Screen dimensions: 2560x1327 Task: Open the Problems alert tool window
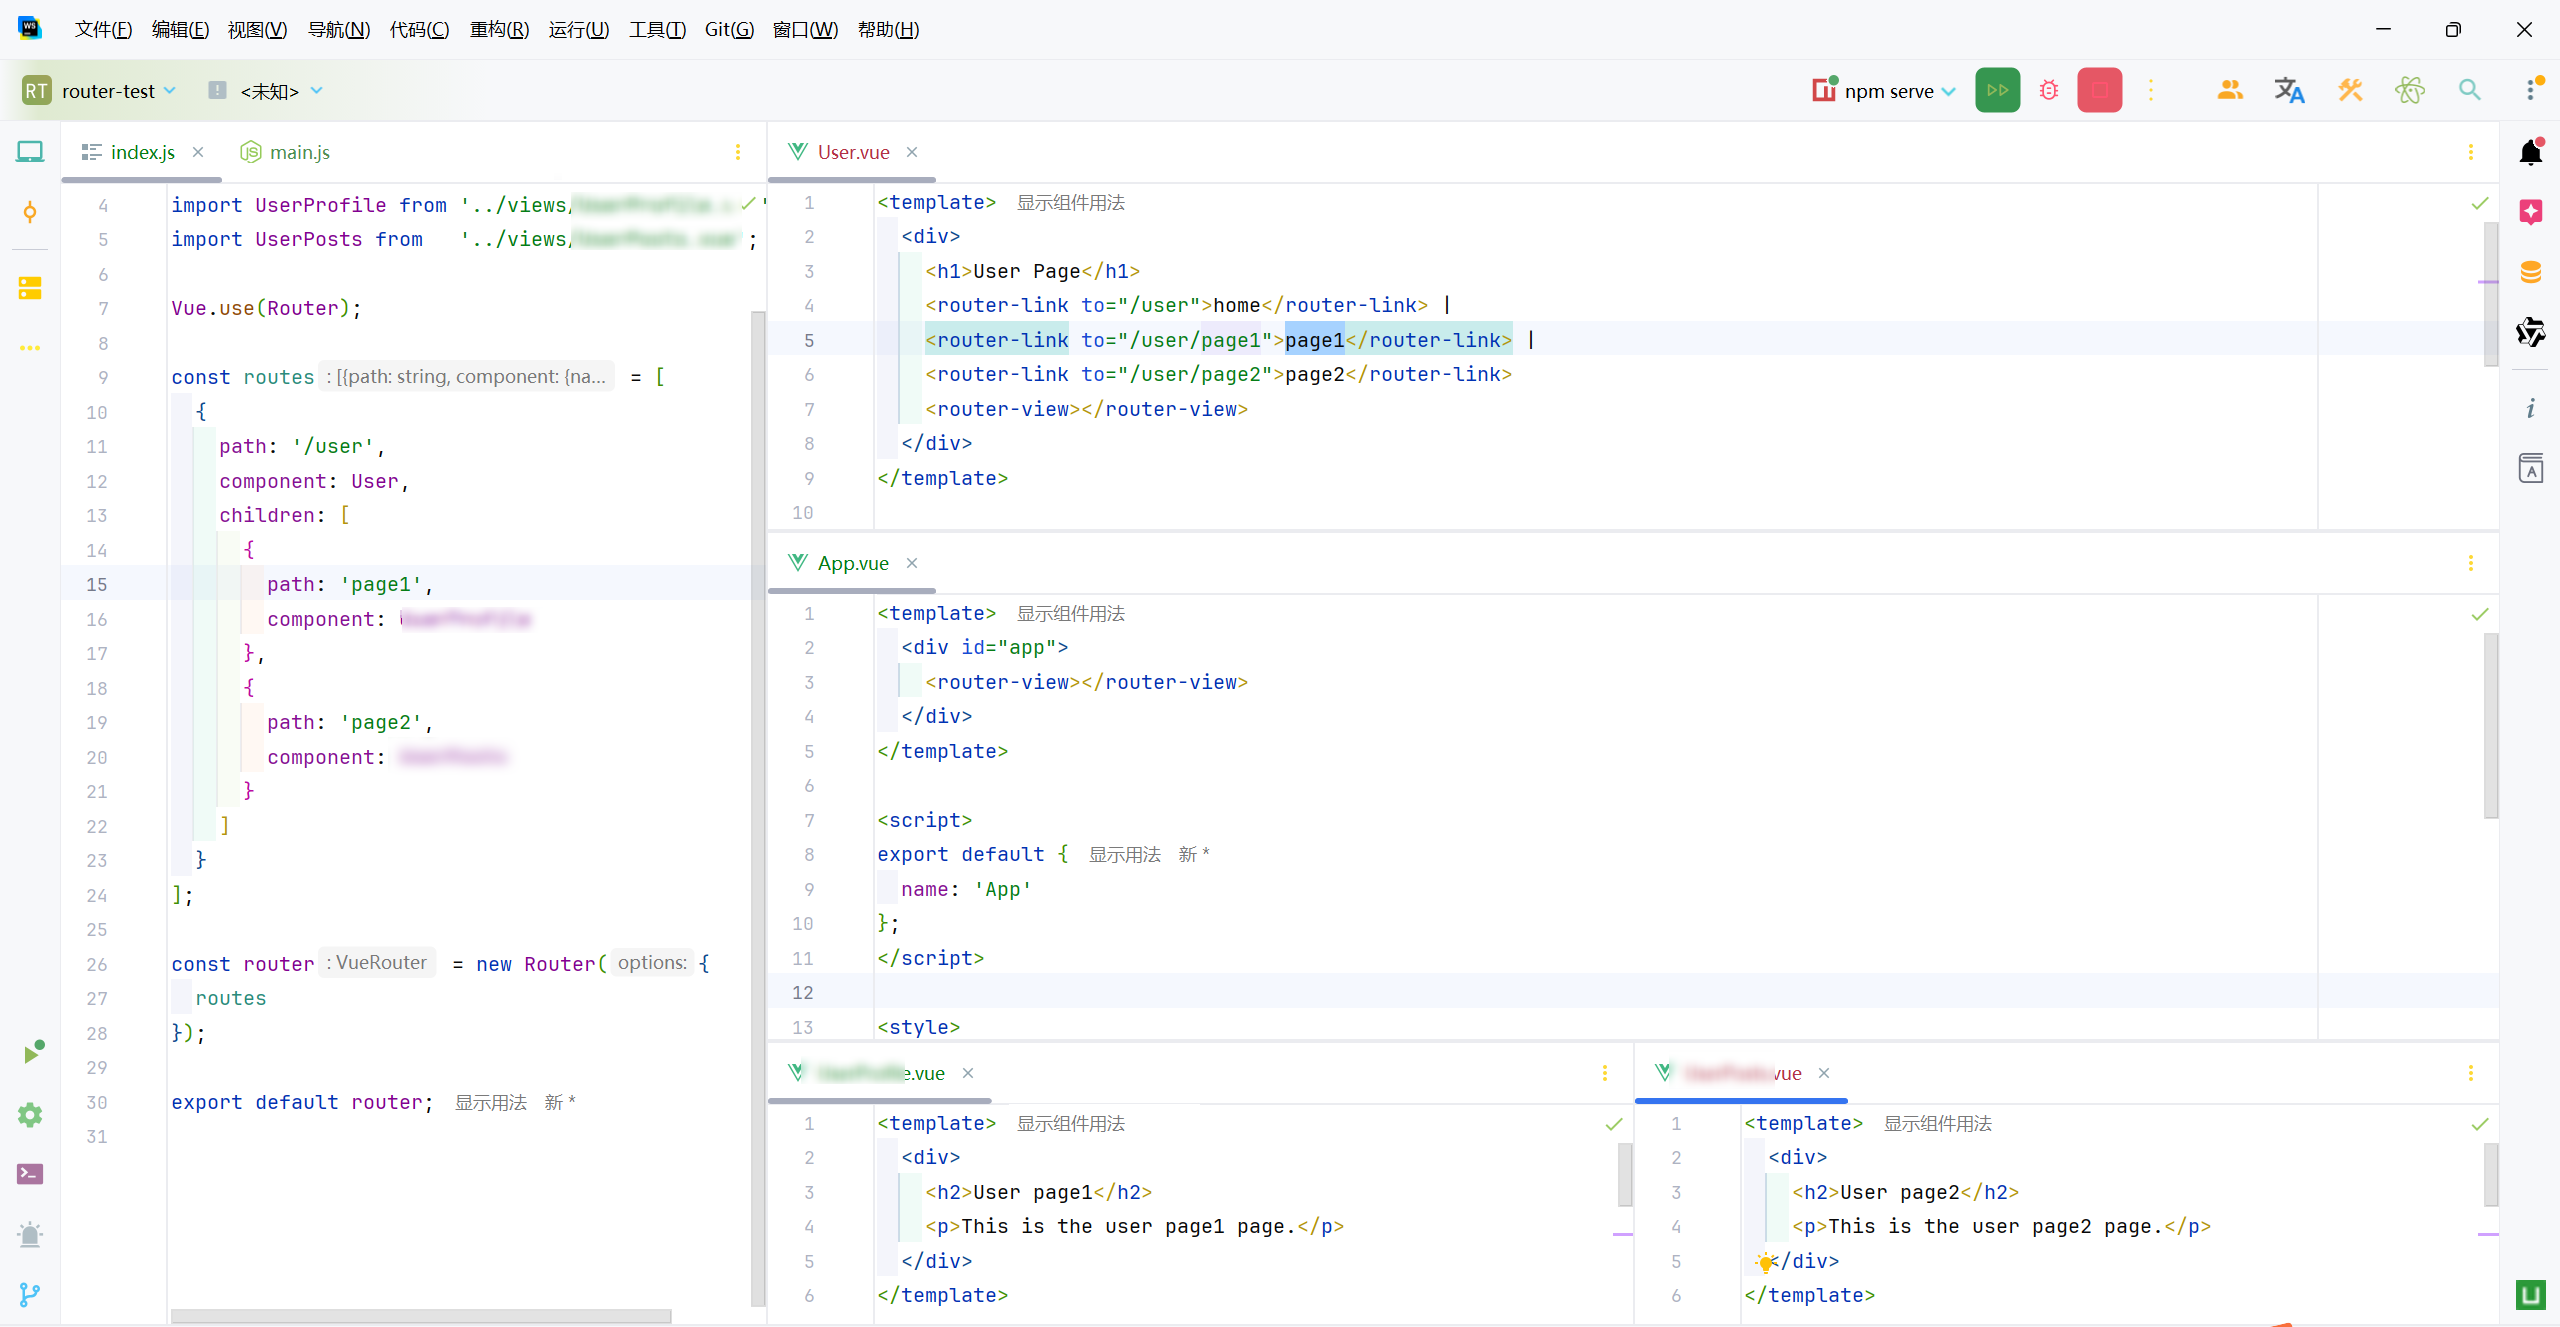pyautogui.click(x=30, y=1234)
